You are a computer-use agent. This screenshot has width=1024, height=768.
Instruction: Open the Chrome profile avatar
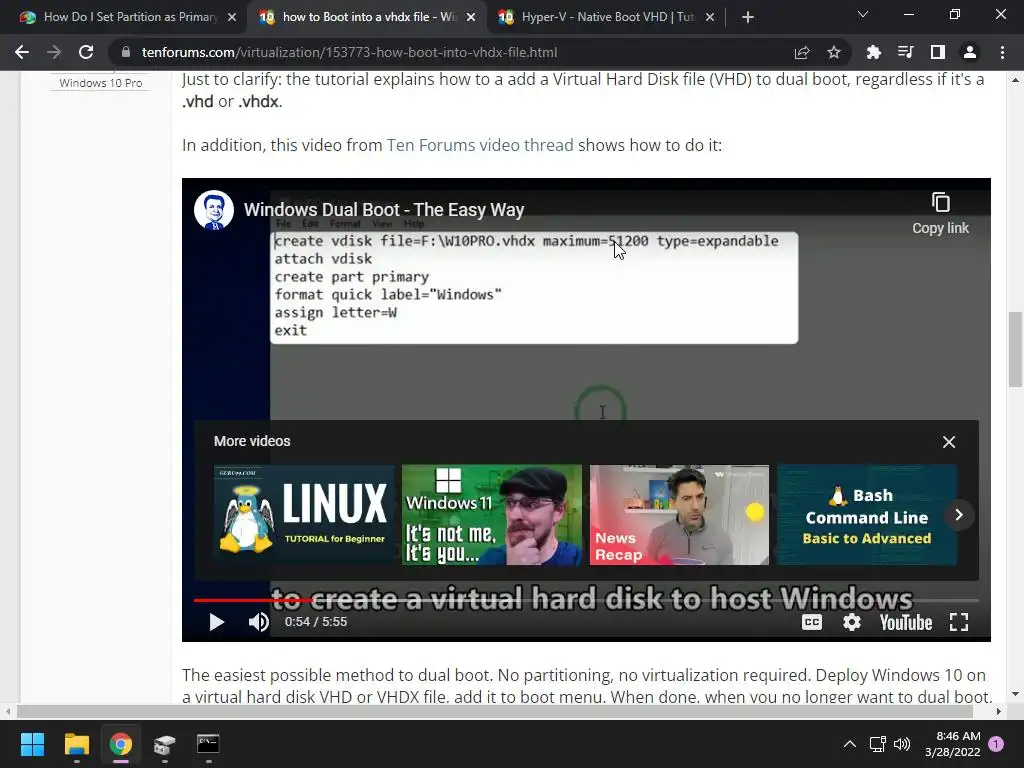click(970, 52)
